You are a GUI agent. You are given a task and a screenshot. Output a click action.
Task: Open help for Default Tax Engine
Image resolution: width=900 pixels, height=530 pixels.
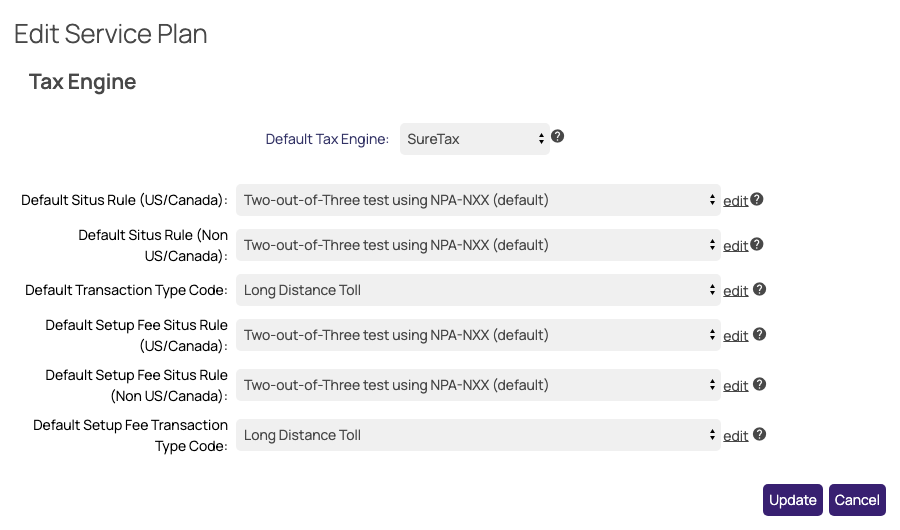[x=557, y=137]
